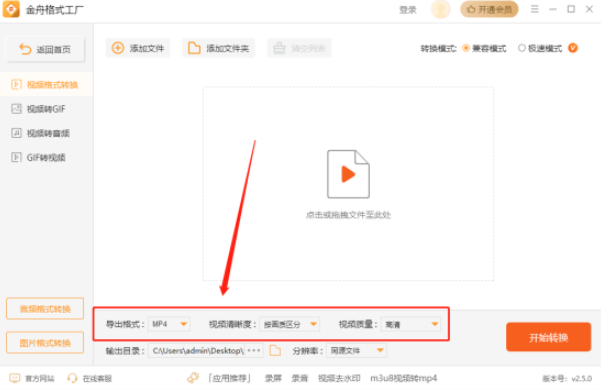
Task: Click 开始转换 start convert button
Action: (x=548, y=337)
